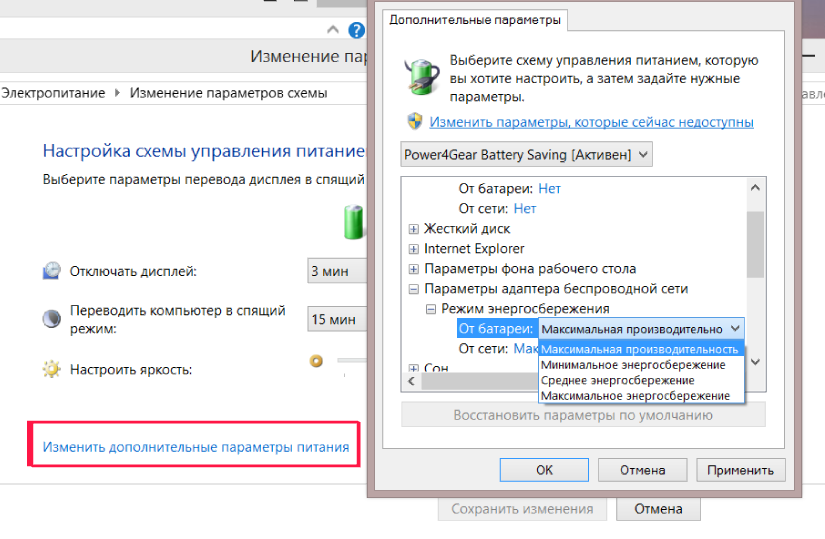Open the Отключать дисплей 3 мин dropdown
The height and width of the screenshot is (539, 825).
click(x=337, y=271)
